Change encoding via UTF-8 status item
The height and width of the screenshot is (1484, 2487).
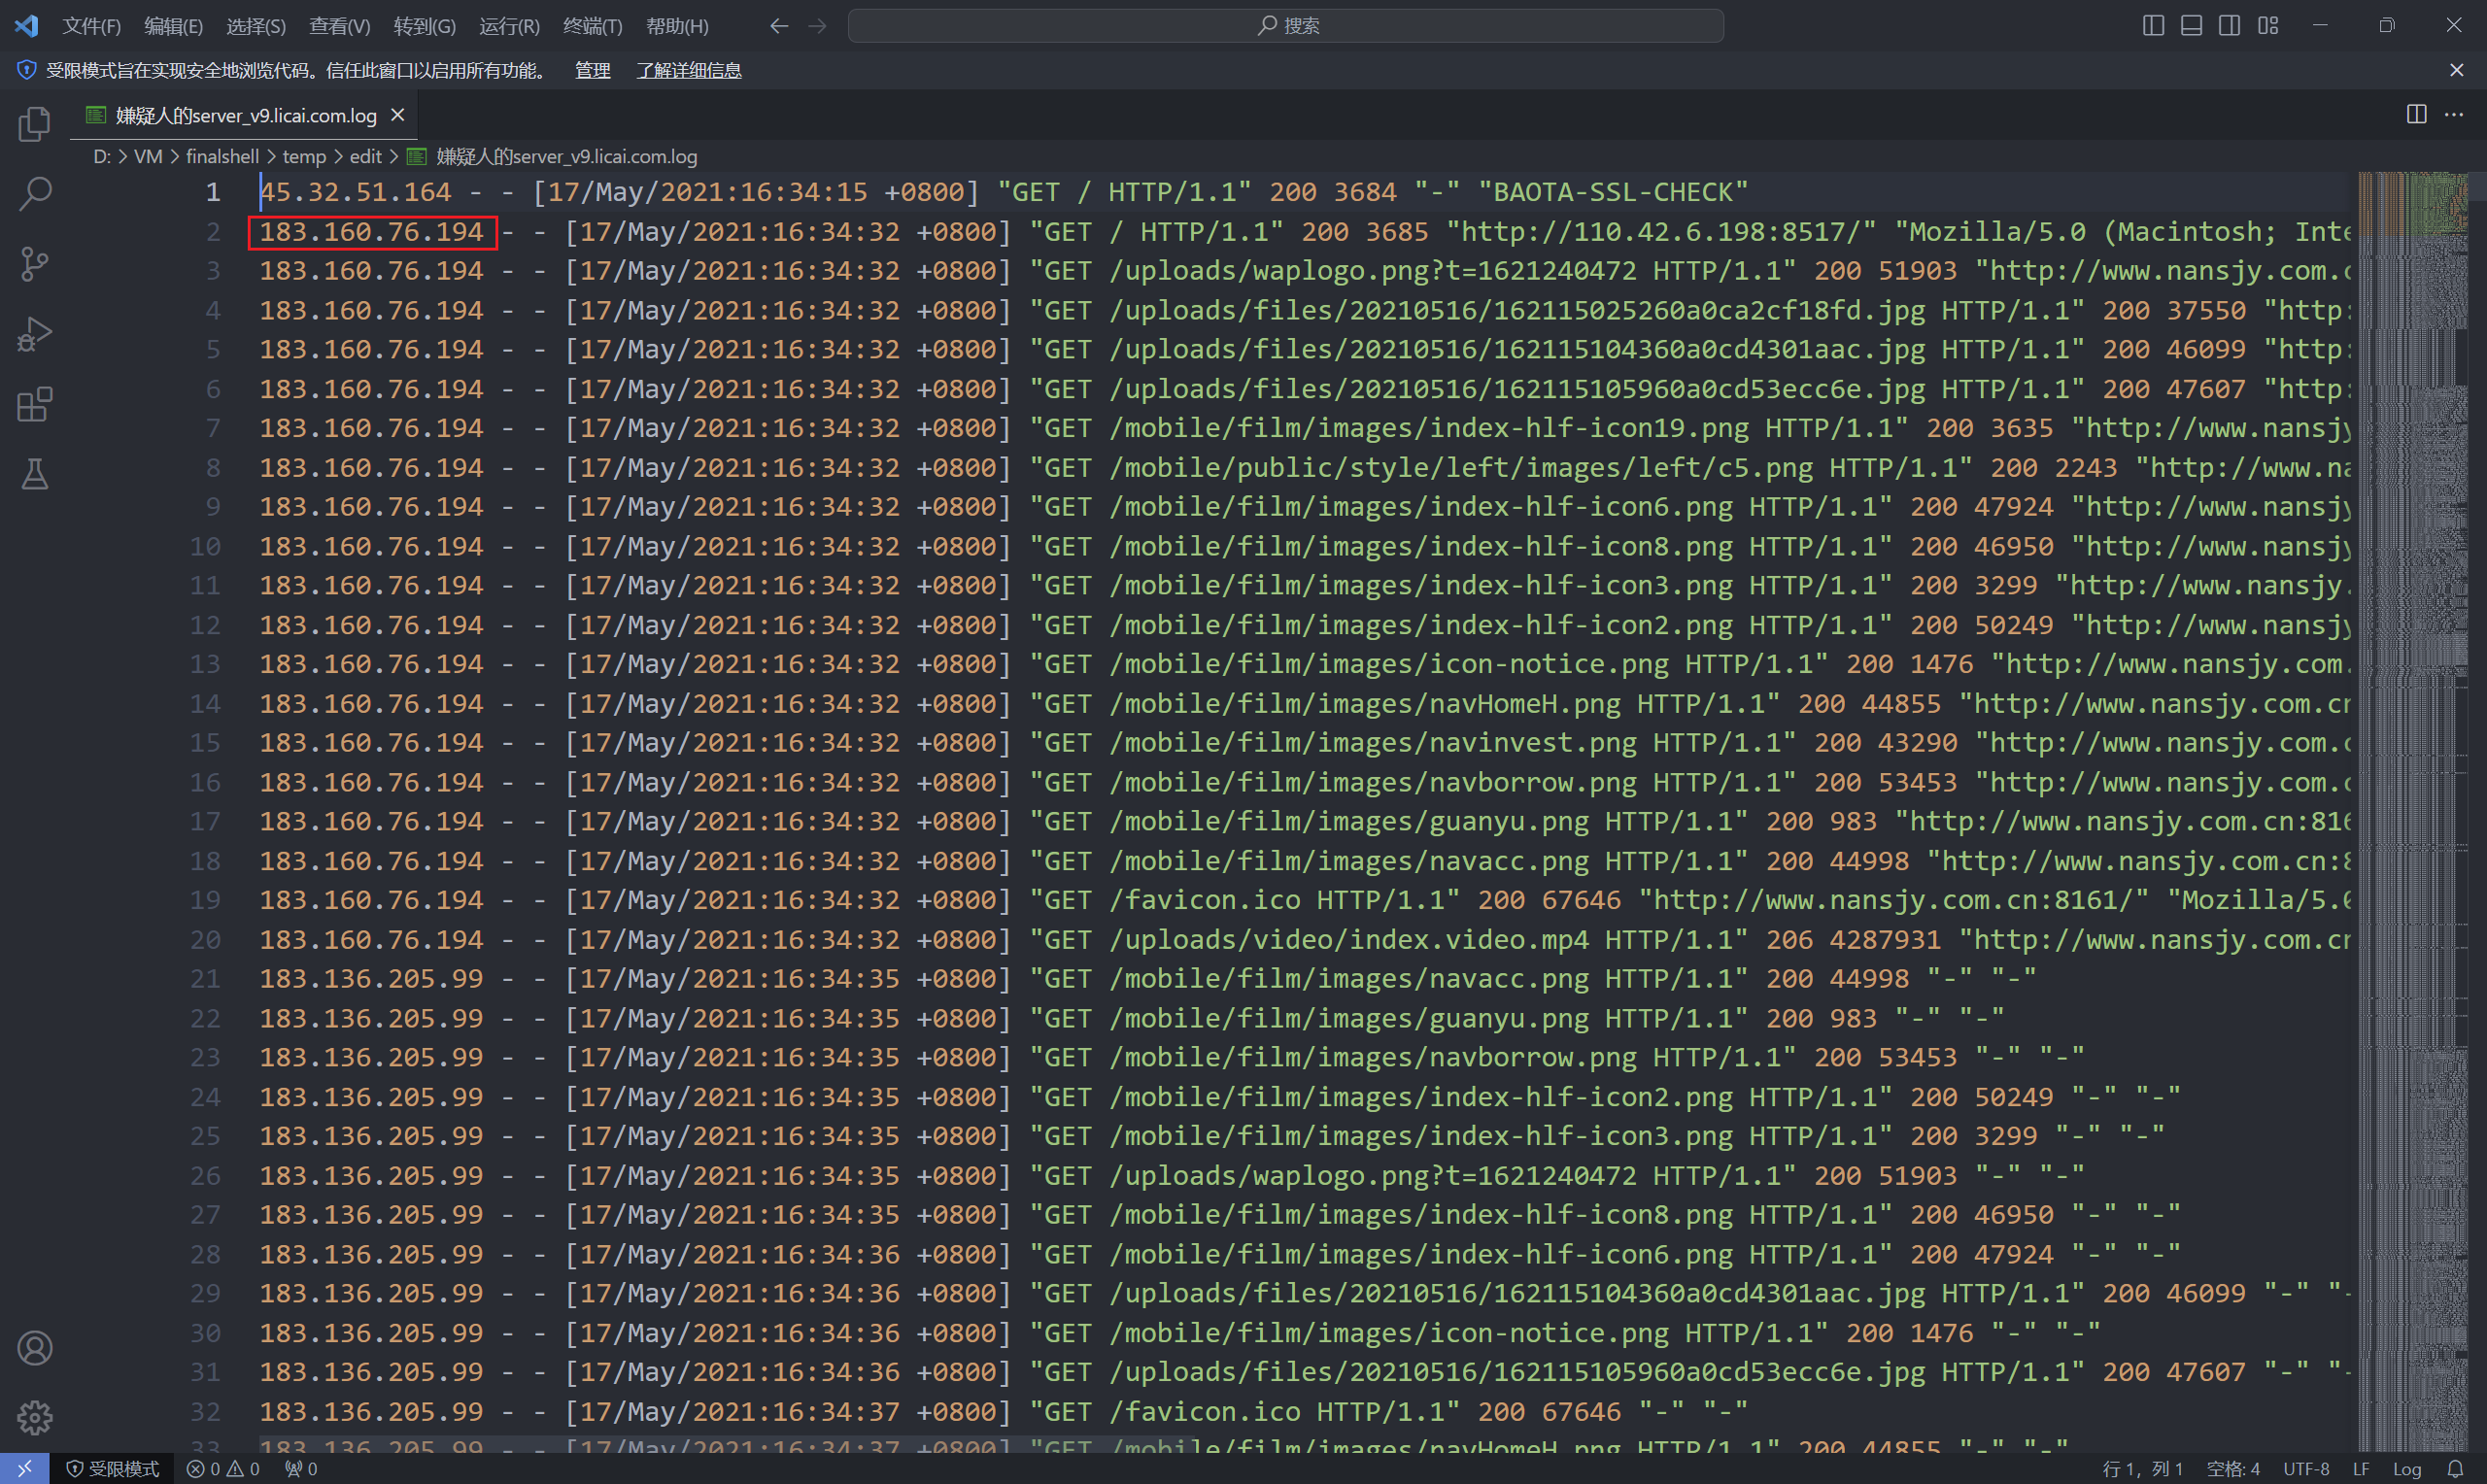coord(2306,1468)
